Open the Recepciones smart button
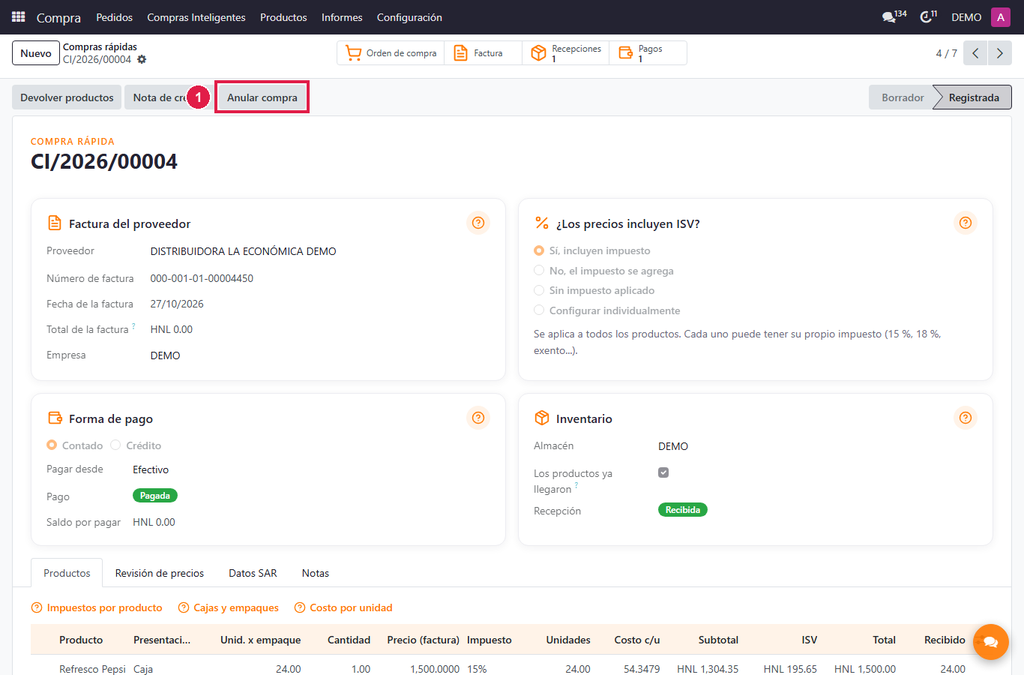The width and height of the screenshot is (1024, 675). coord(566,53)
